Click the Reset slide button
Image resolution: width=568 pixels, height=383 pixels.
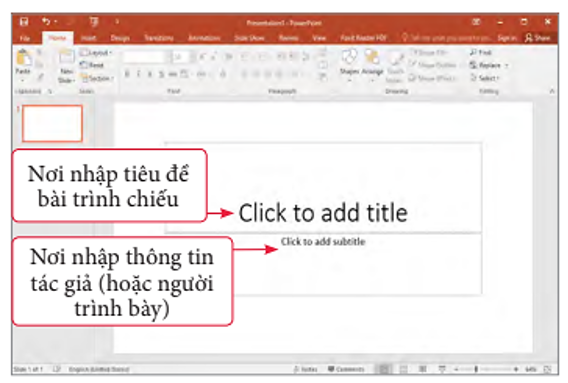pos(92,65)
